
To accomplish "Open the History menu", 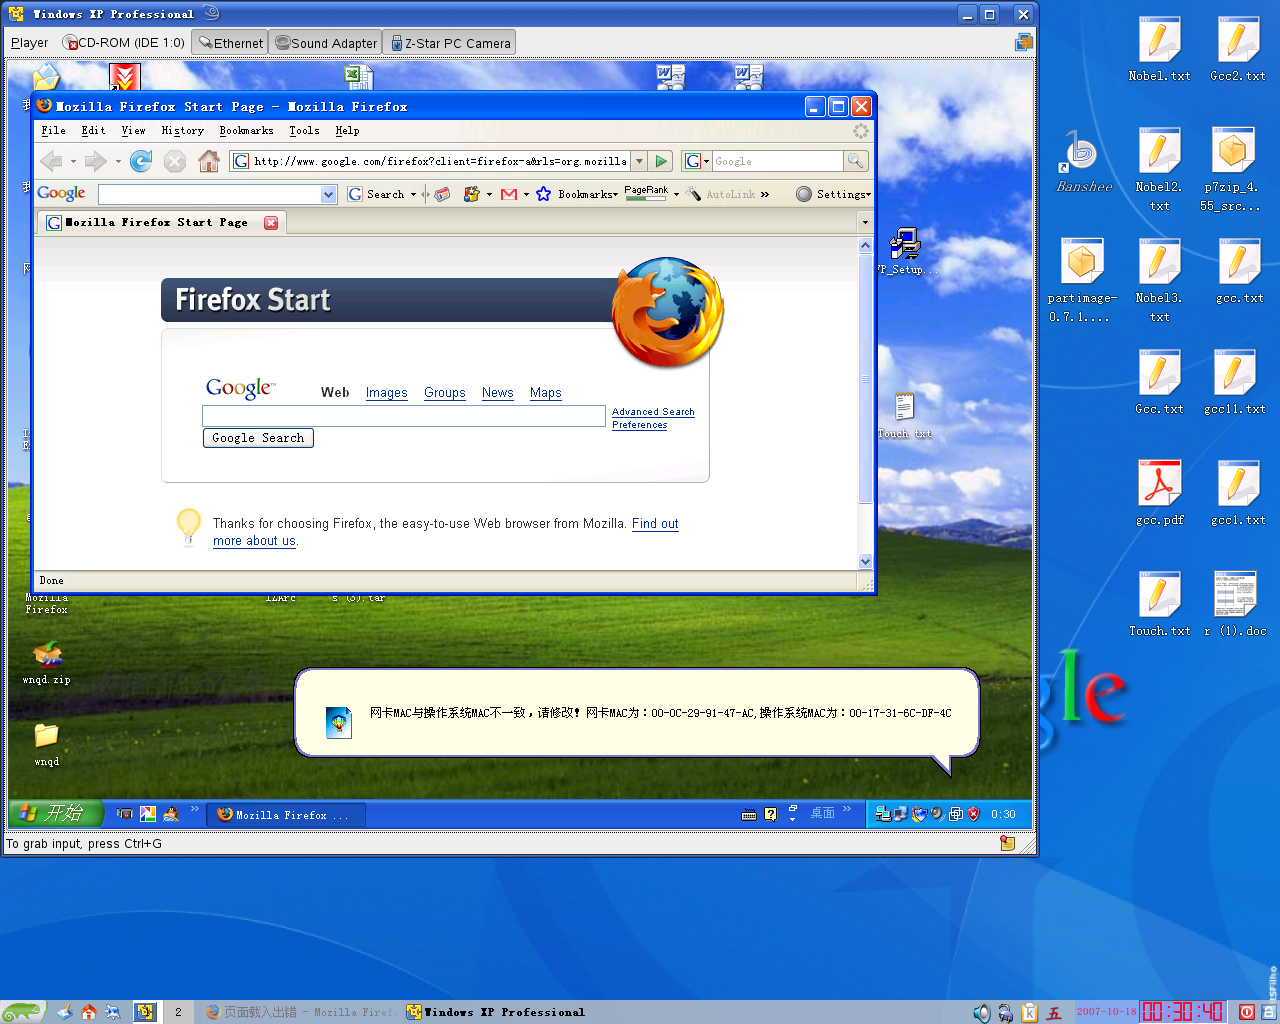I will [x=182, y=131].
